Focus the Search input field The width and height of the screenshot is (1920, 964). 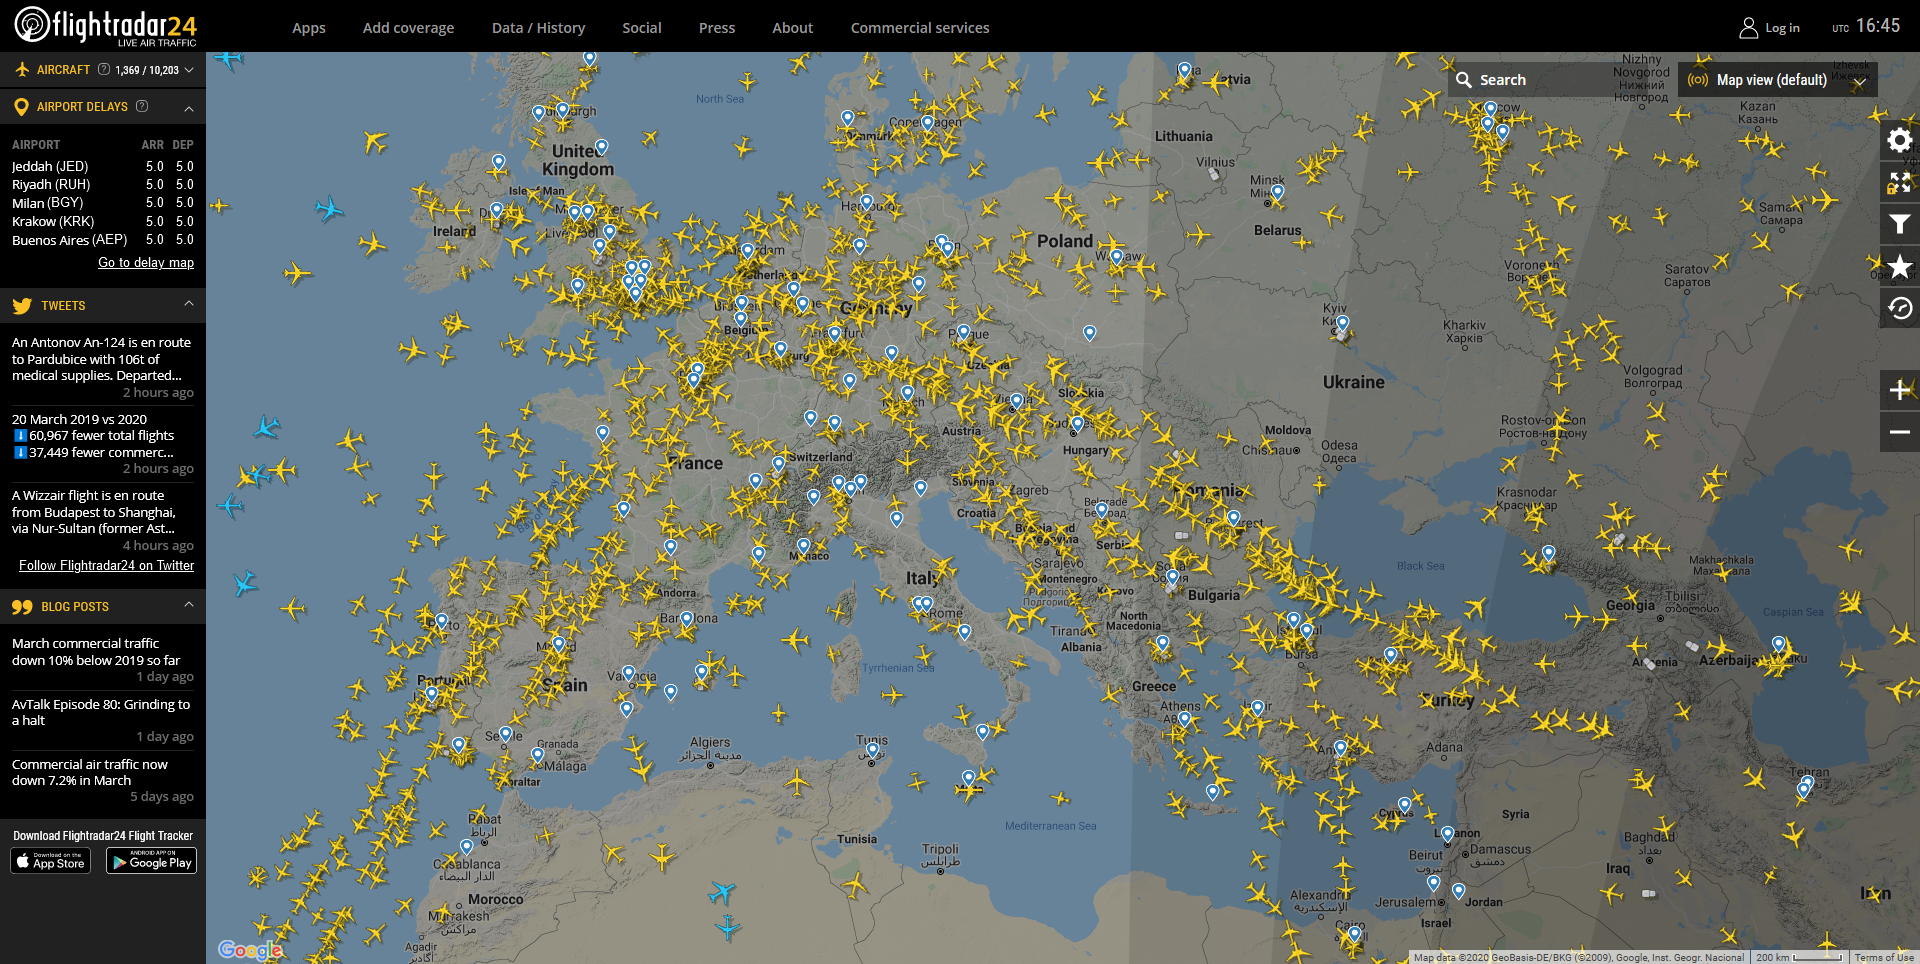(1562, 80)
